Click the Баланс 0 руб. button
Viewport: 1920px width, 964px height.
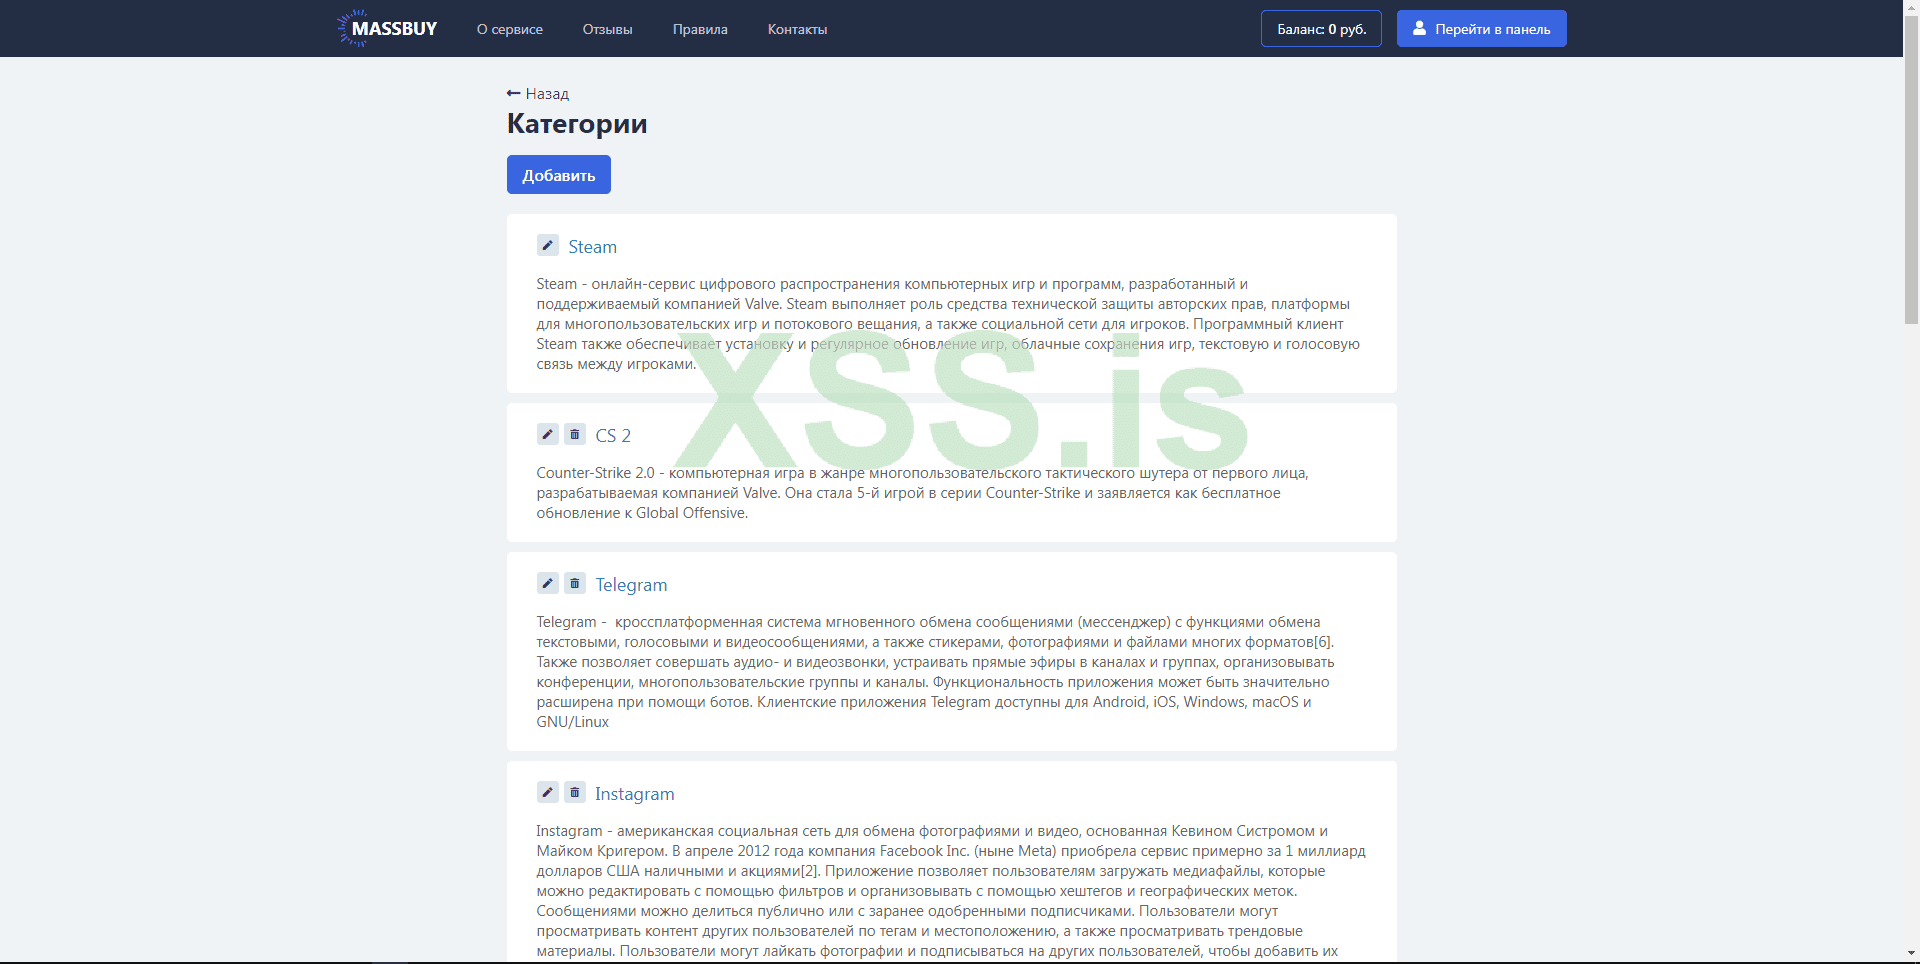[x=1321, y=29]
